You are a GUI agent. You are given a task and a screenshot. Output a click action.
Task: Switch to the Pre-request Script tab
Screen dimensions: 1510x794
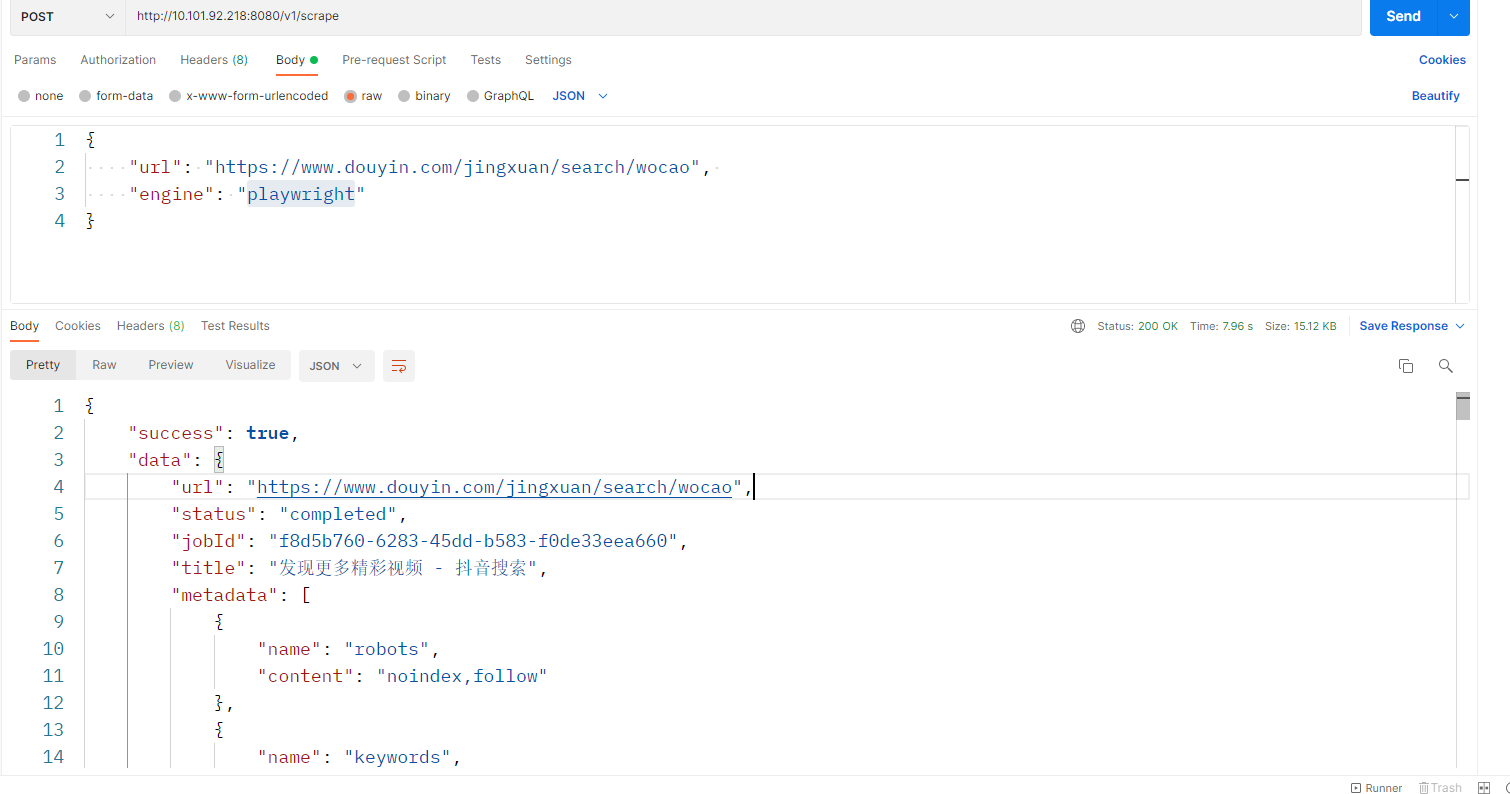click(x=394, y=60)
